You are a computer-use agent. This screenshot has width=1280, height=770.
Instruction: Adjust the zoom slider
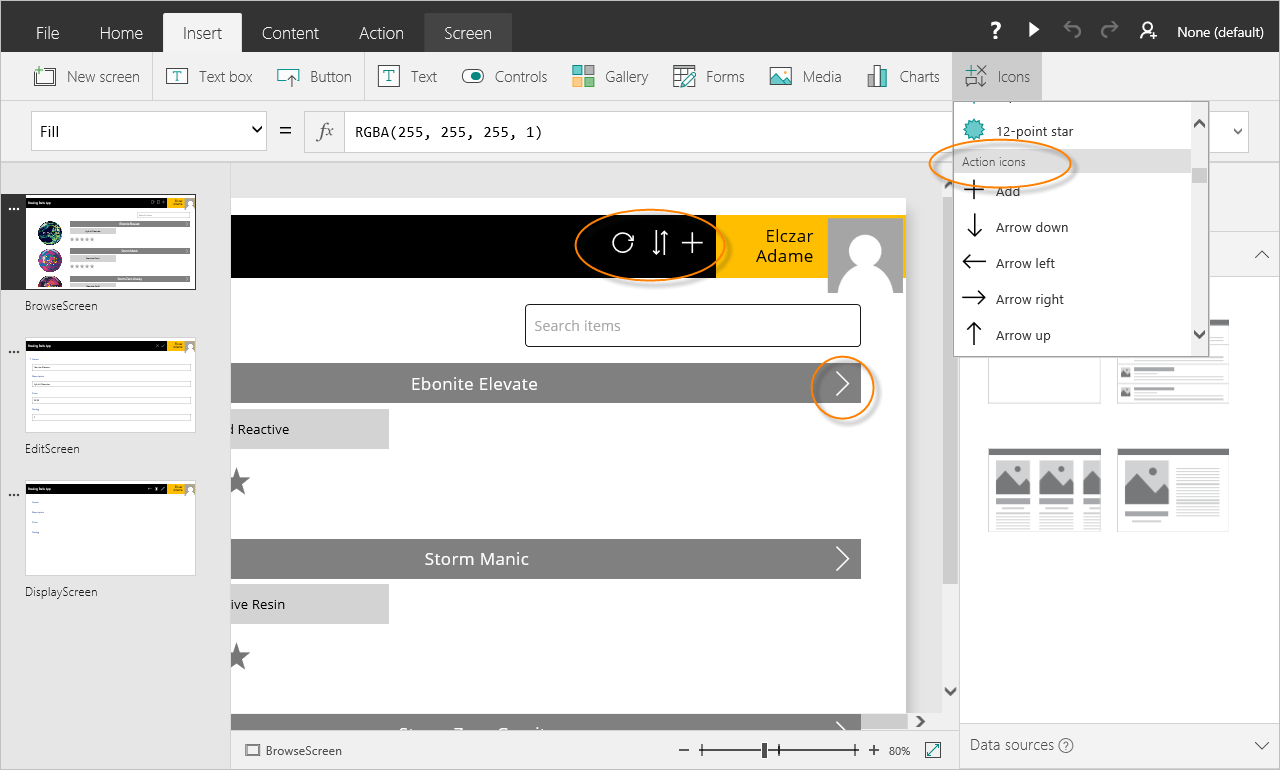766,749
